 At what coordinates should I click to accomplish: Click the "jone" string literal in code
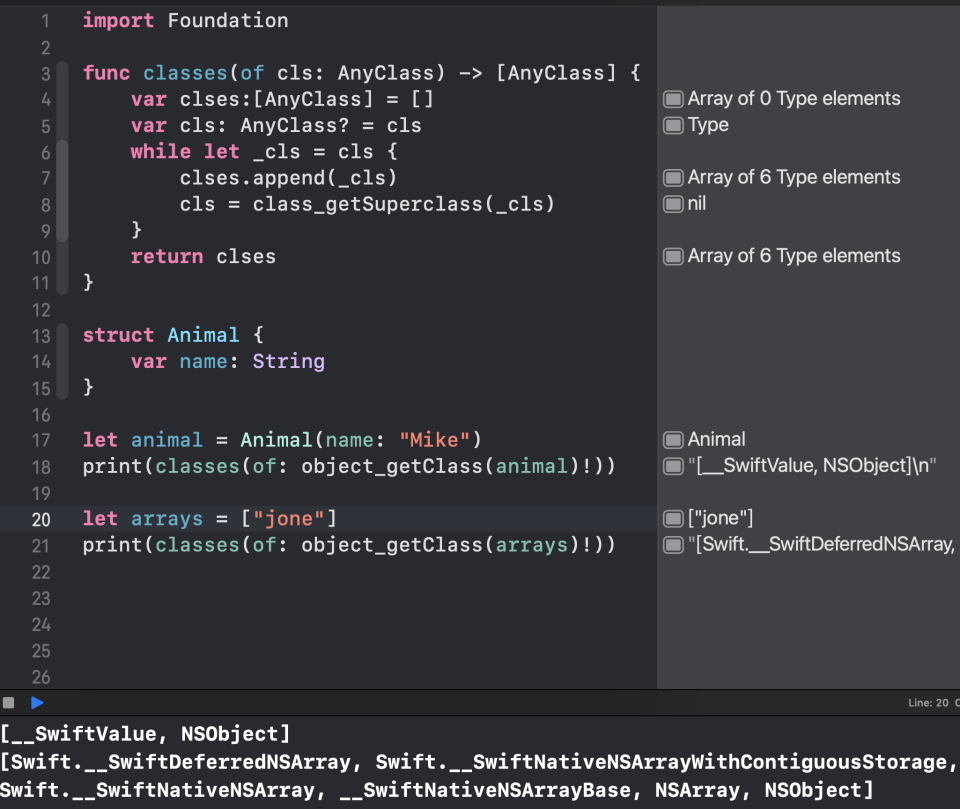(x=288, y=519)
